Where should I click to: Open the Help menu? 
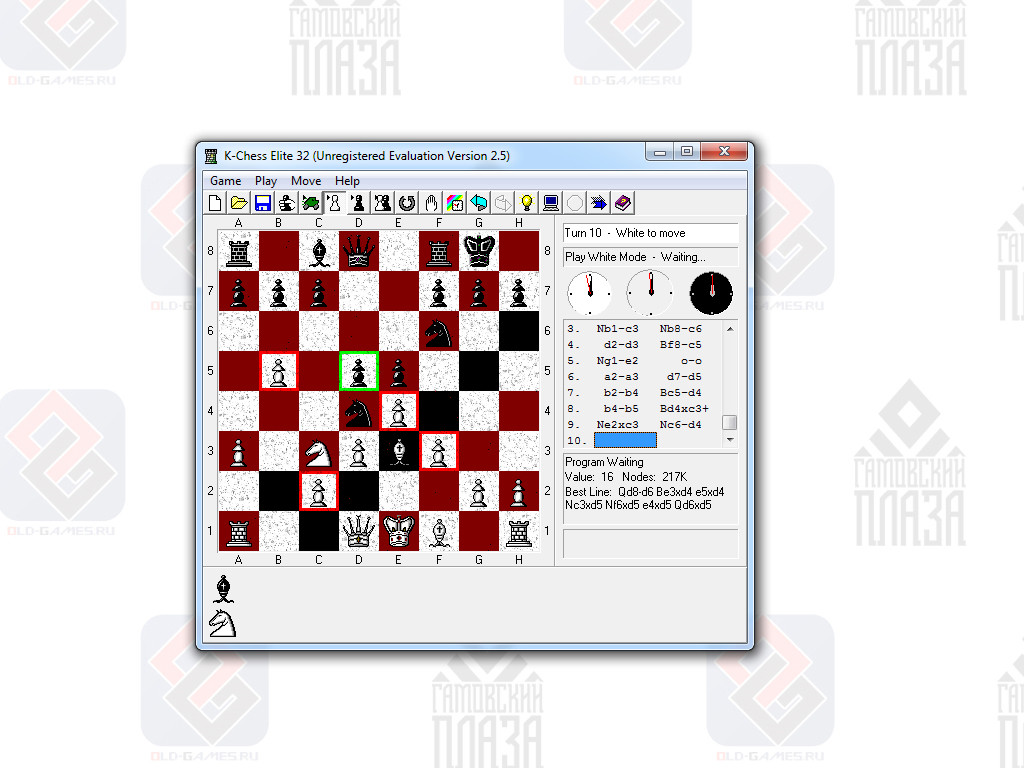(x=347, y=181)
